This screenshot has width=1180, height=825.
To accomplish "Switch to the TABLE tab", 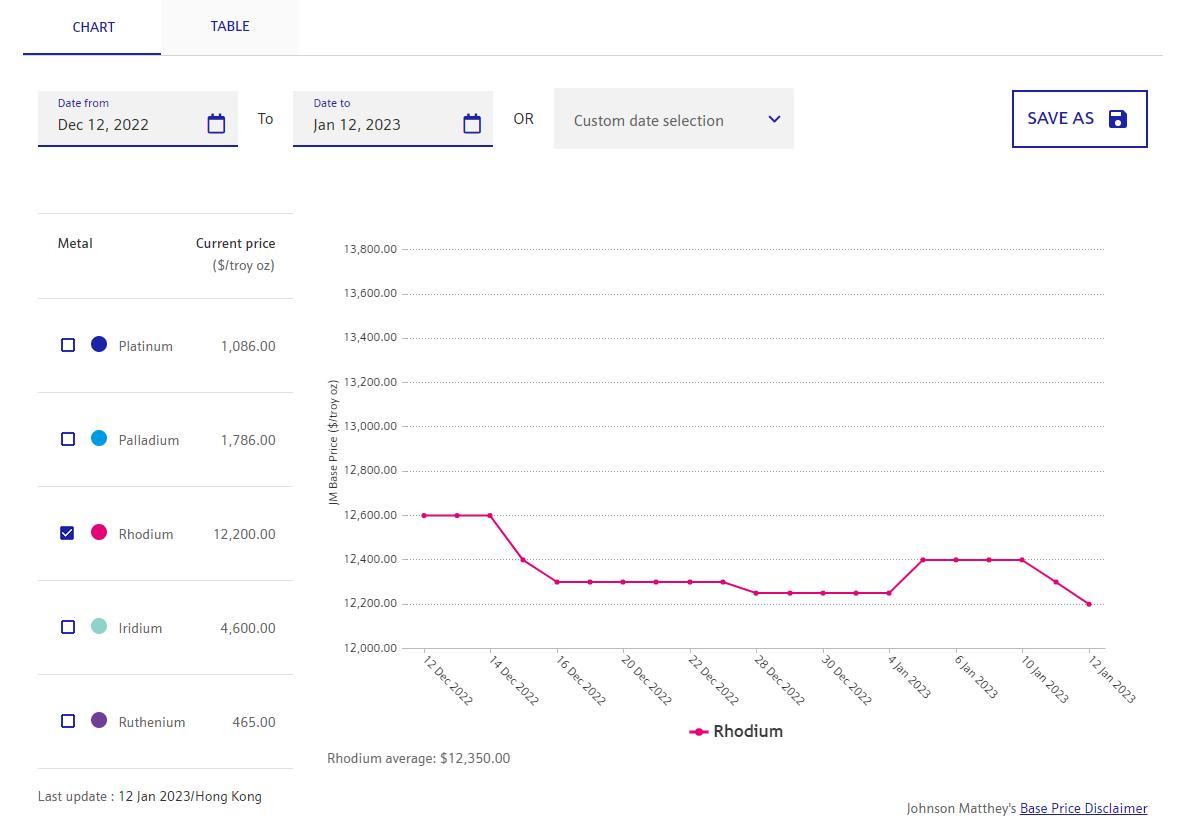I will point(230,27).
